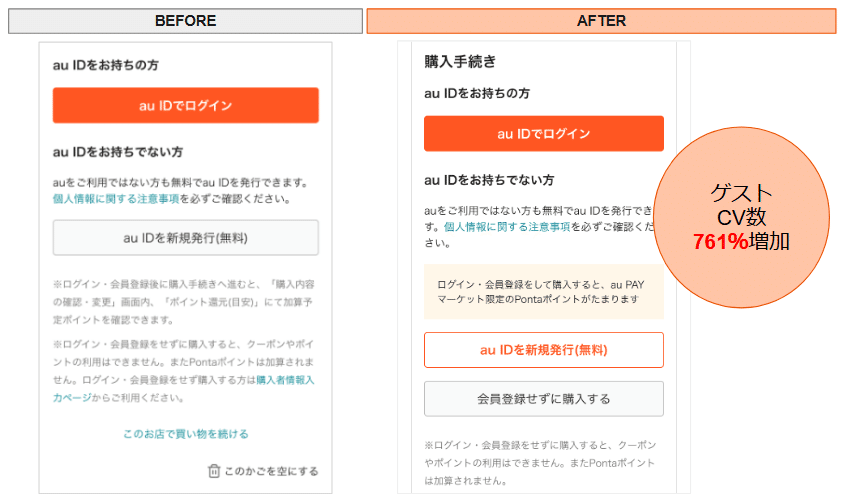850x502 pixels.
Task: Click 'au IDを新規発行(無料)' button in BEFORE panel
Action: coord(185,237)
